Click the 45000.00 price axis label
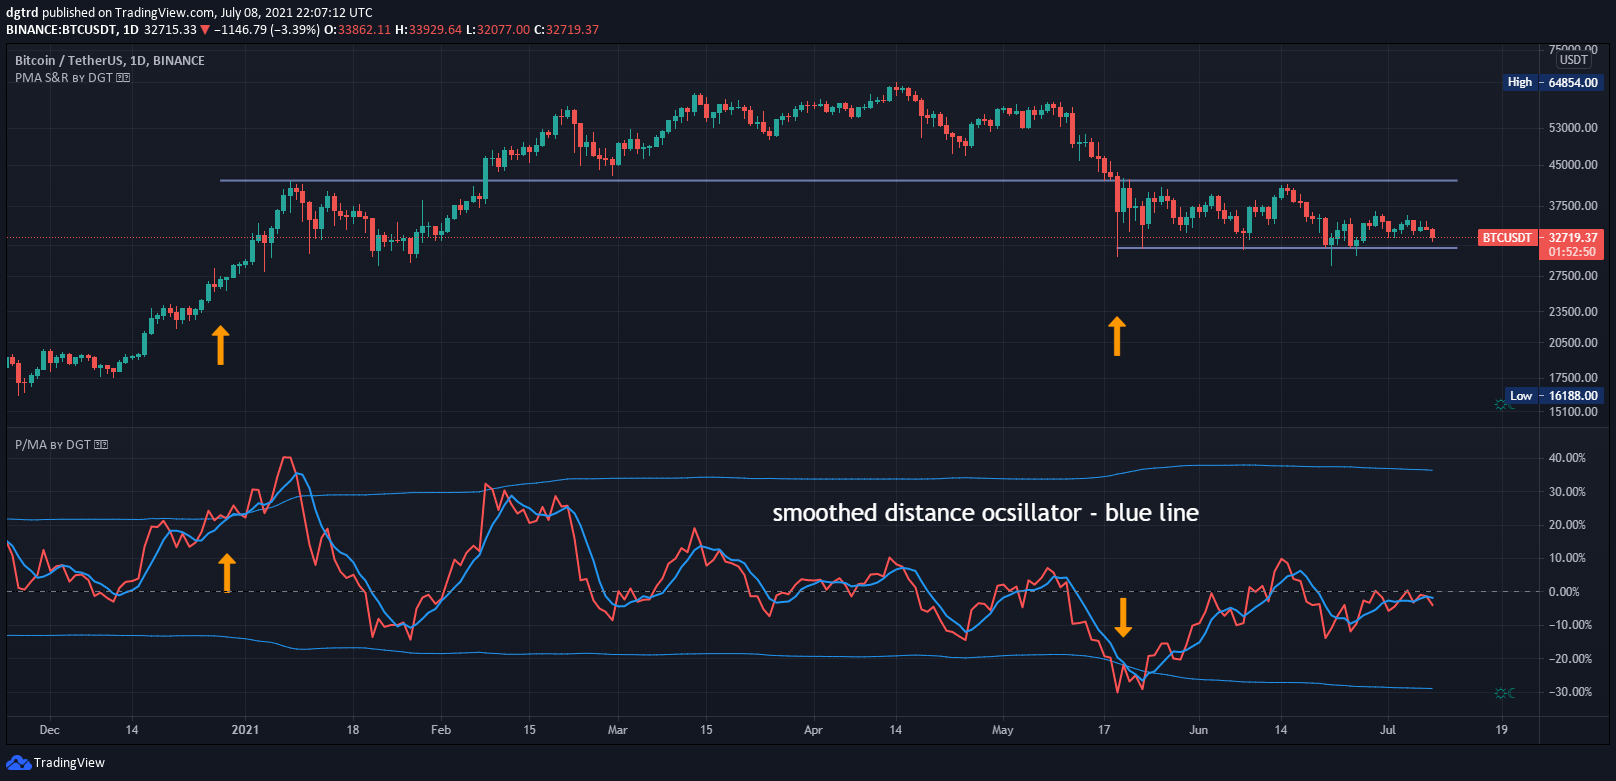 [x=1573, y=165]
